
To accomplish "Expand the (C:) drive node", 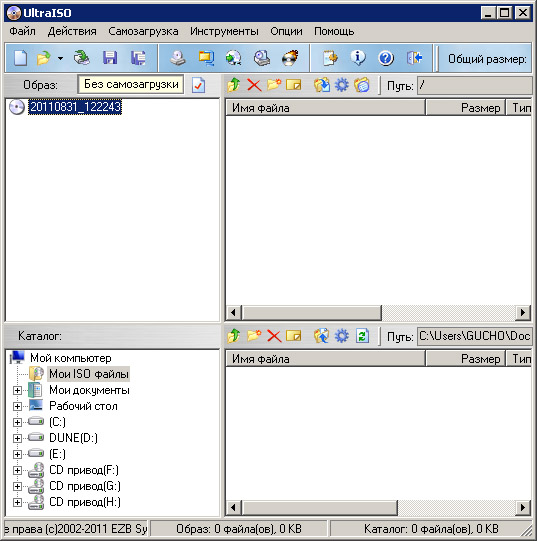I will click(17, 422).
